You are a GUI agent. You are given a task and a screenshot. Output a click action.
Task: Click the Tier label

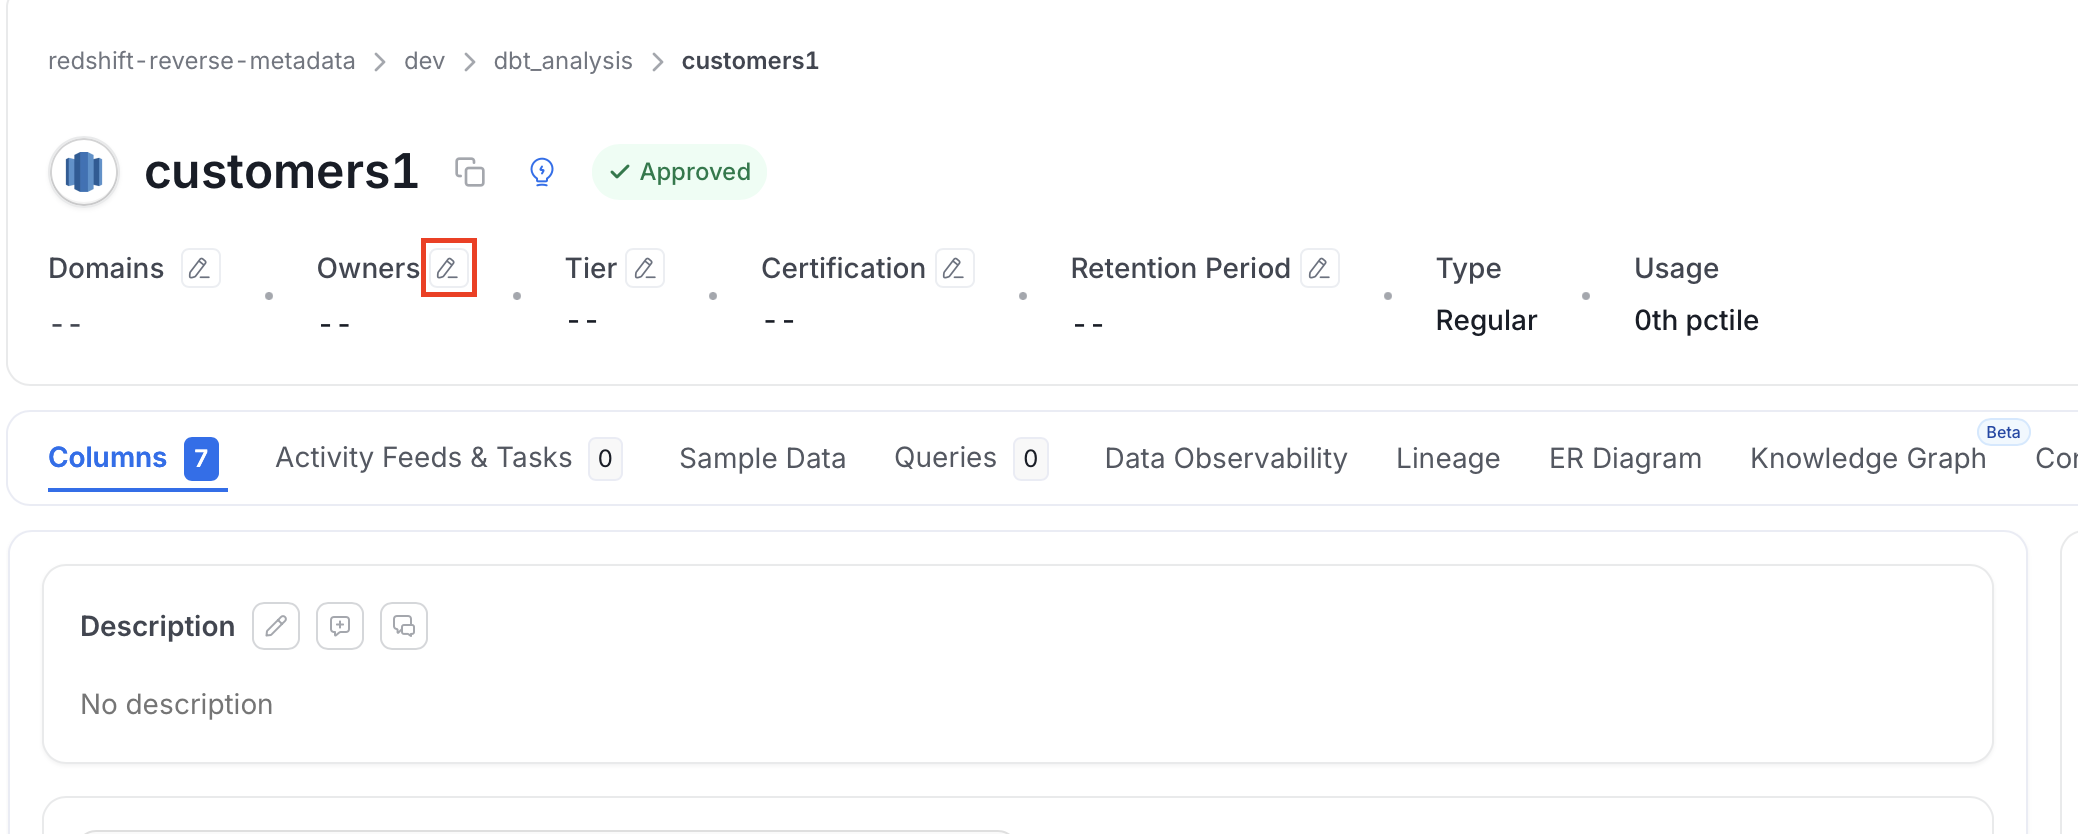tap(591, 268)
